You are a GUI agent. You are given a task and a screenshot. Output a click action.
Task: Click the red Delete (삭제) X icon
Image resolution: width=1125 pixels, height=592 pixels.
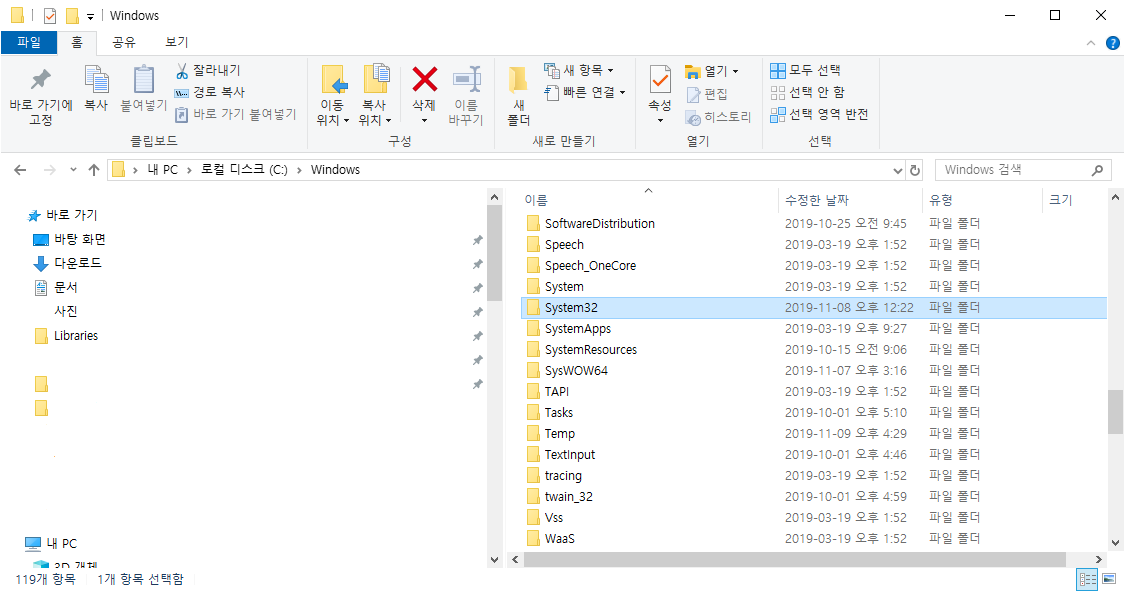(x=425, y=80)
